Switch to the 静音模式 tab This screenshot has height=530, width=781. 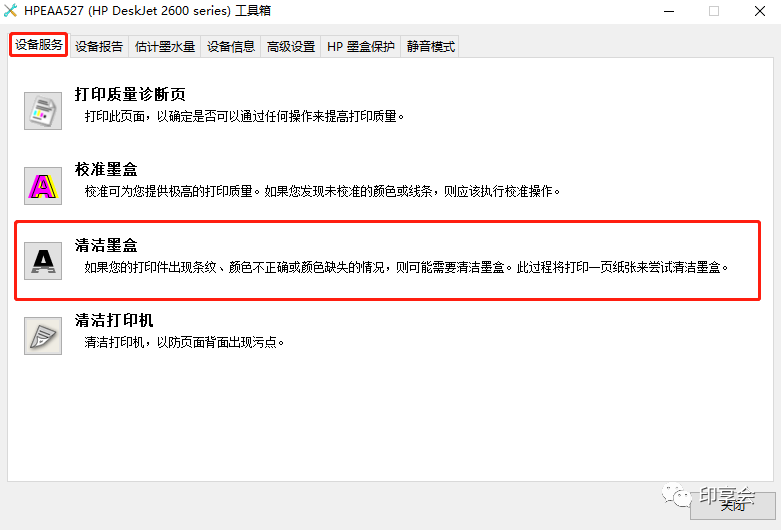(x=430, y=47)
